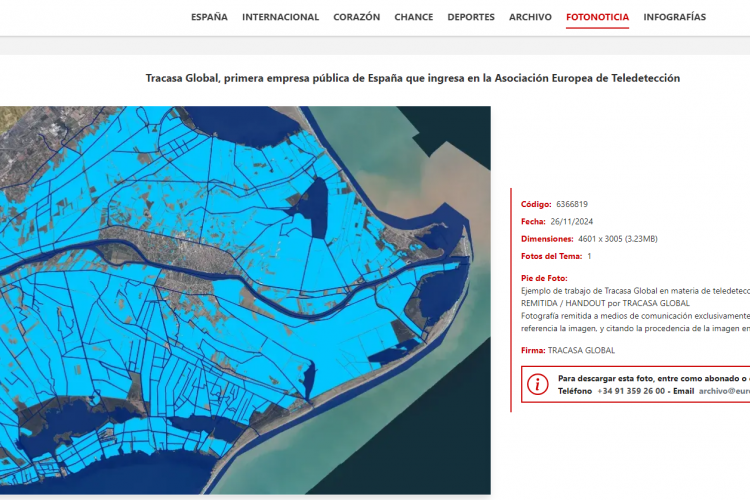This screenshot has height=500, width=750.
Task: Click the 'Firma: TRACASA GLOBAL' line
Action: (568, 350)
